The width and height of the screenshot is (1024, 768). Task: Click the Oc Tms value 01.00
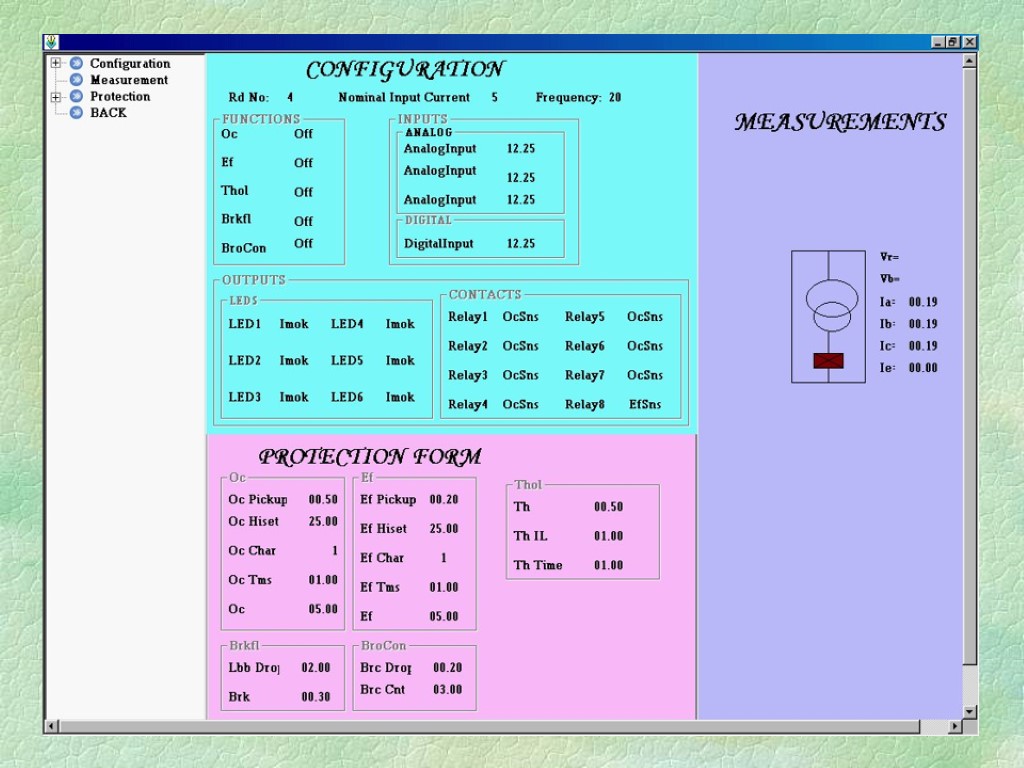point(323,580)
